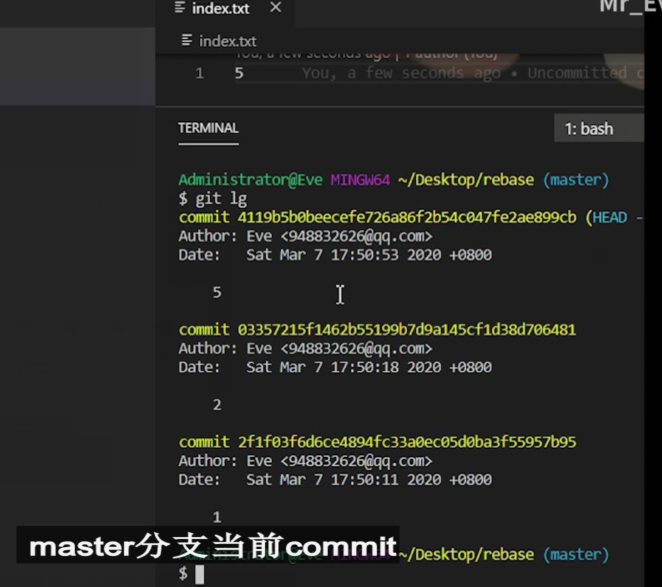662x587 pixels.
Task: Click the terminal cursor at the bottom prompt
Action: click(200, 574)
